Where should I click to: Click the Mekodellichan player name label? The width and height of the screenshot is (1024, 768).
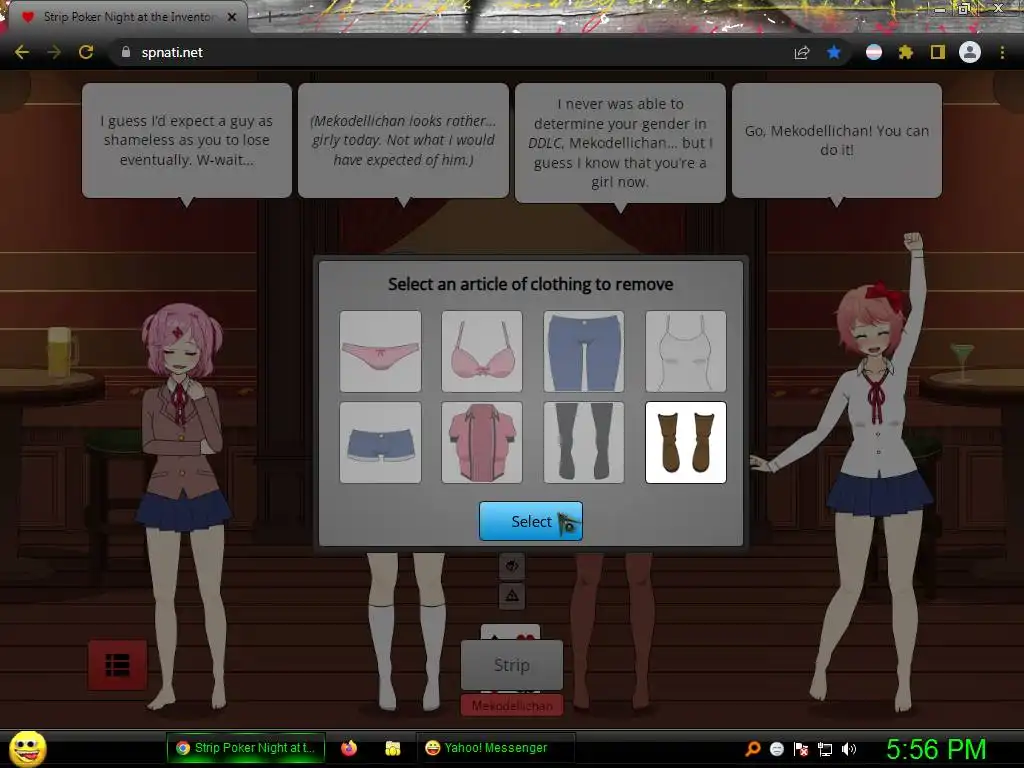click(x=512, y=706)
